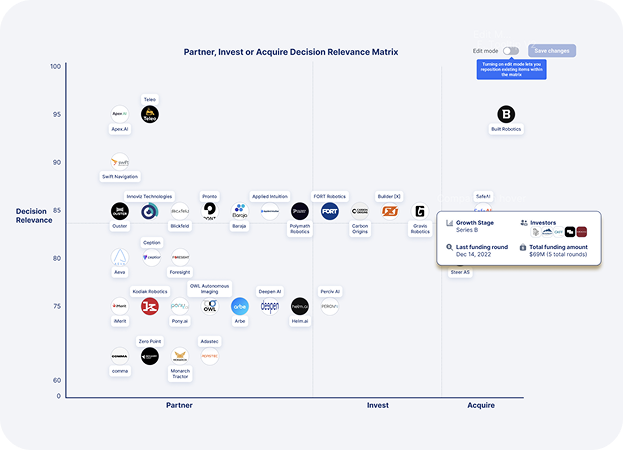Screen dimensions: 623x450
Task: Select the iMerit logo icon
Action: (120, 306)
